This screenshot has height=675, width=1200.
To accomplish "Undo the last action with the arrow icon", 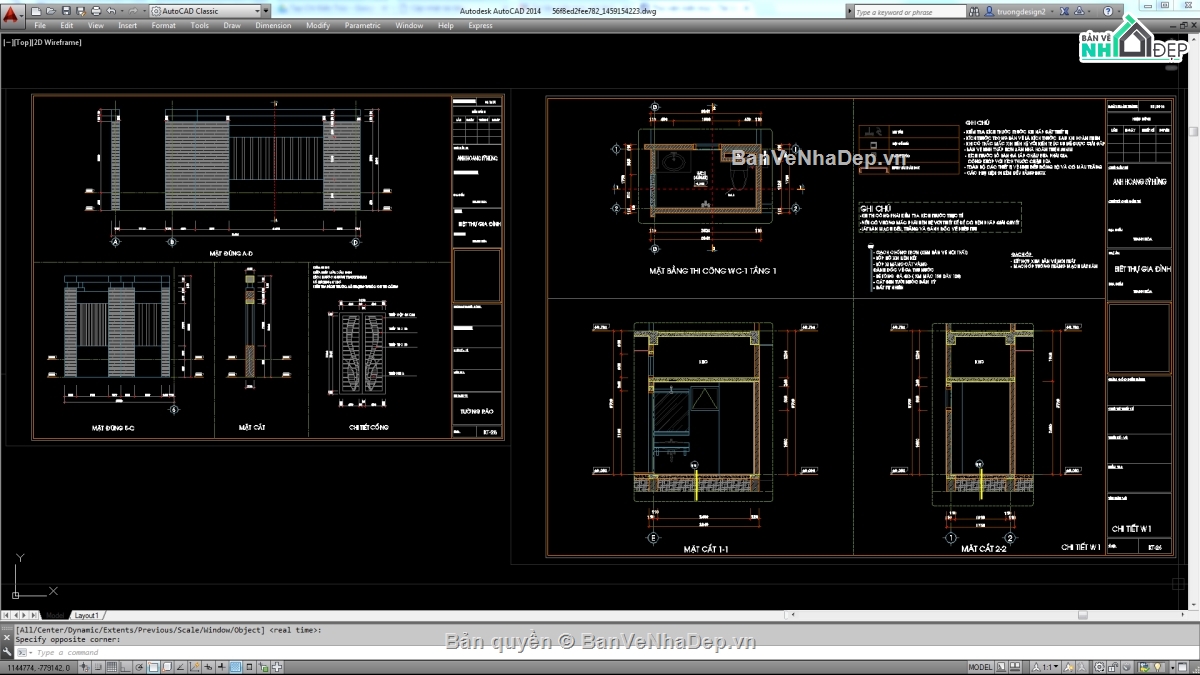I will (113, 11).
